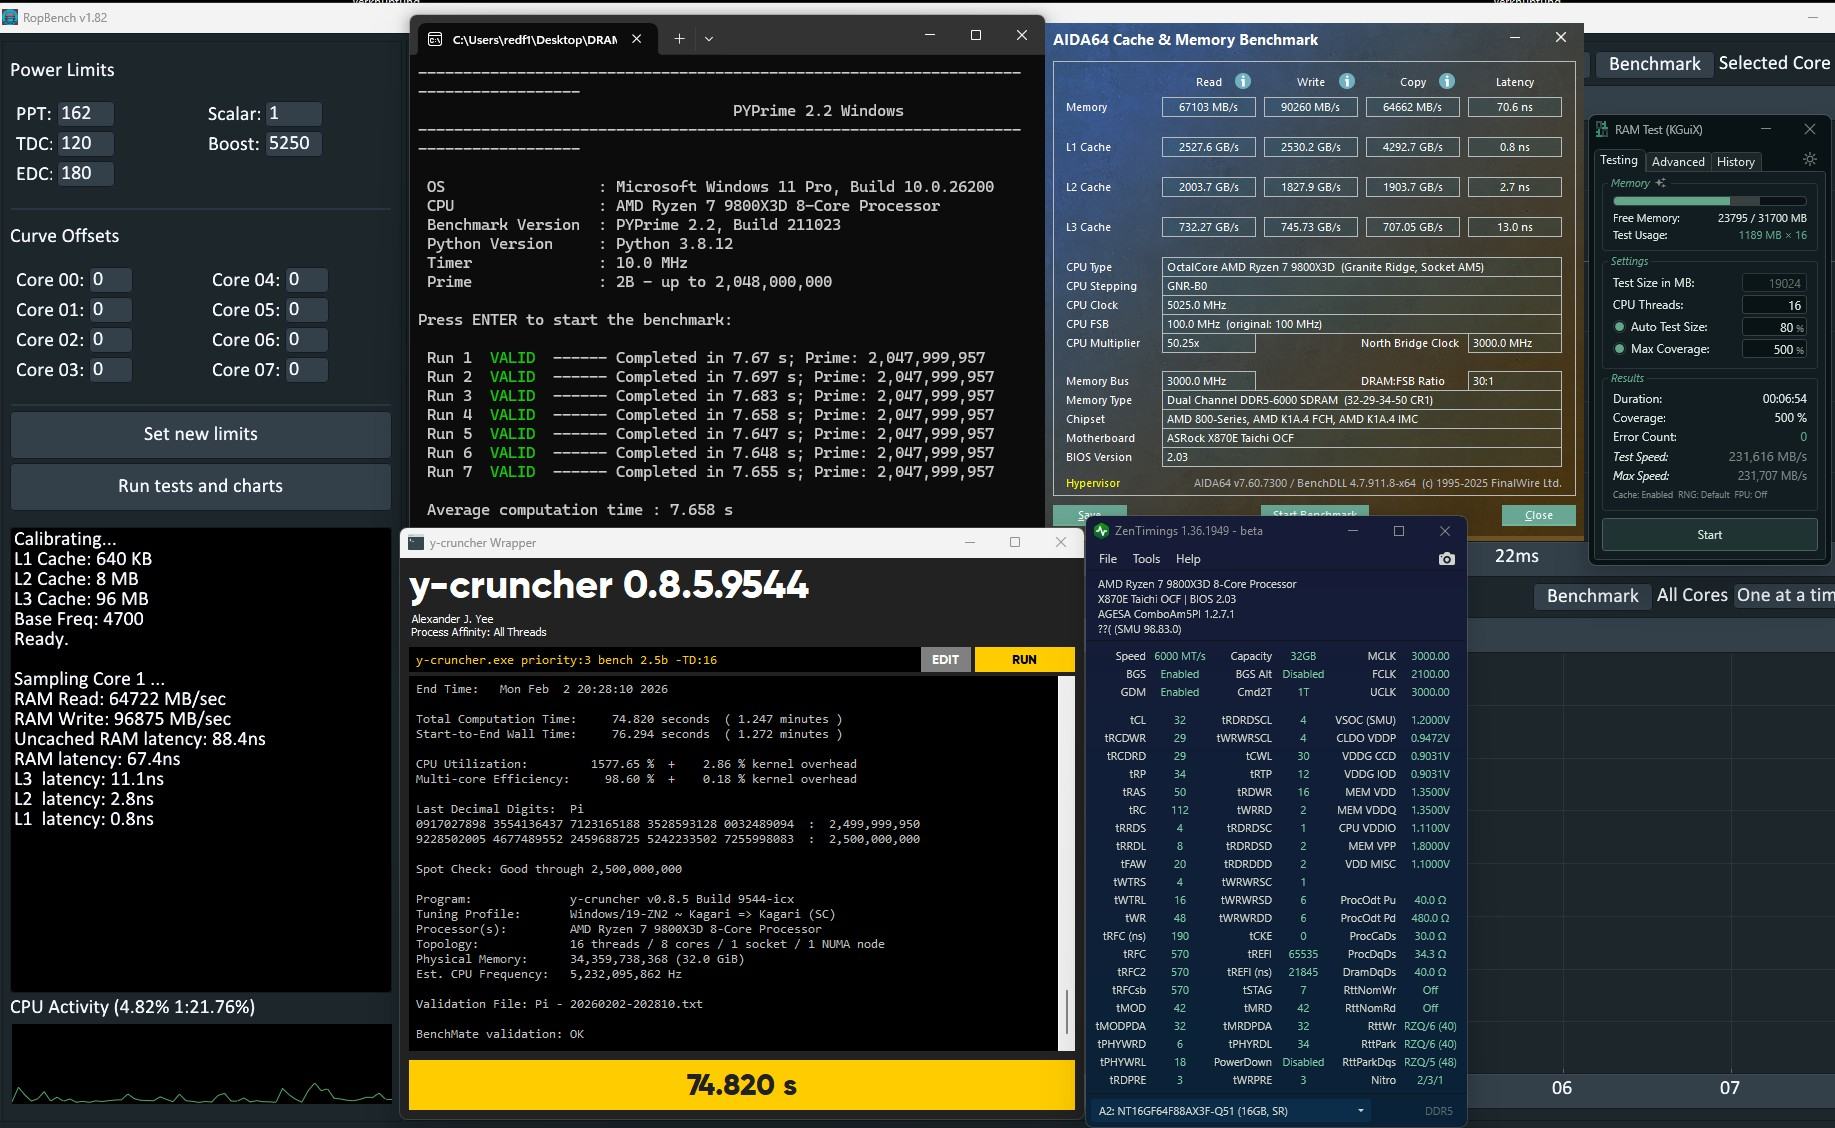Open the Help menu in ZenTimings
Image resolution: width=1835 pixels, height=1128 pixels.
(x=1188, y=559)
